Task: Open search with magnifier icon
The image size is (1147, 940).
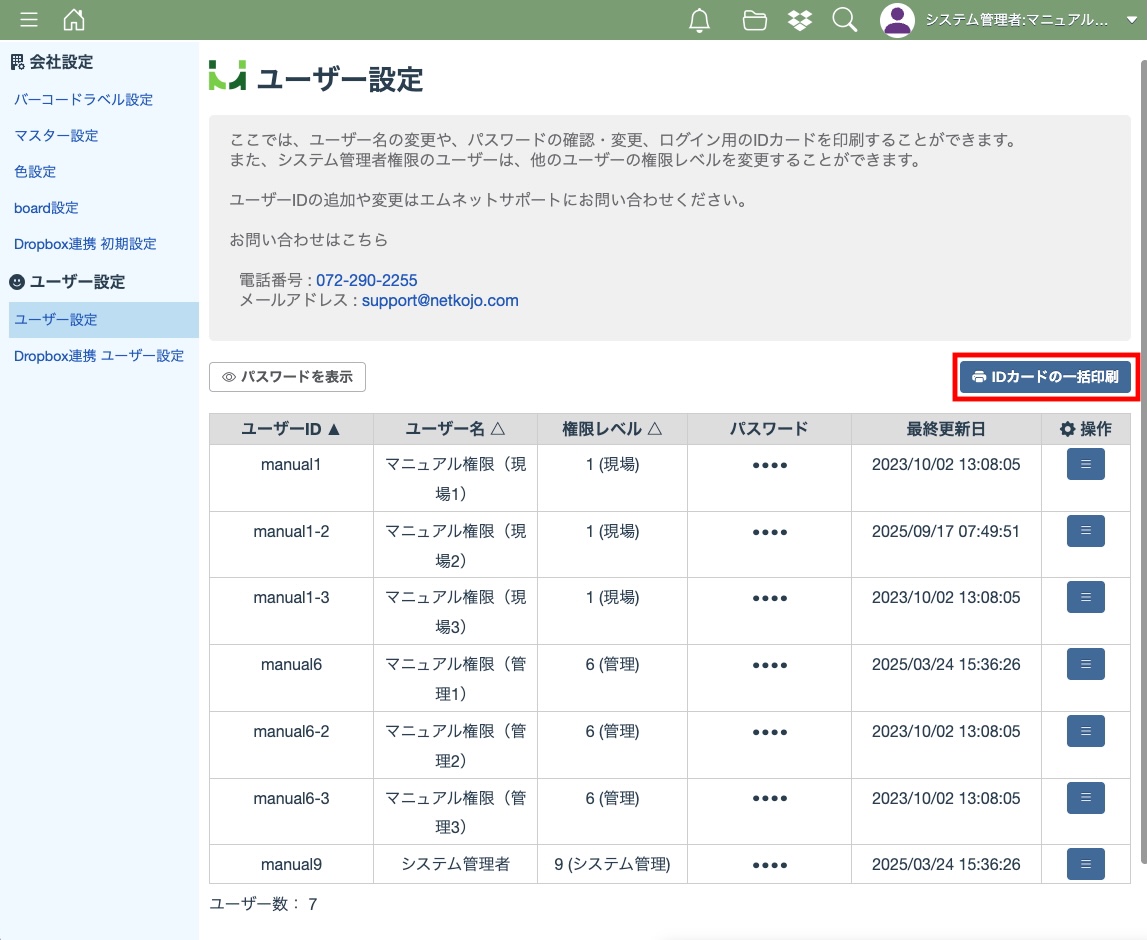Action: [x=845, y=20]
